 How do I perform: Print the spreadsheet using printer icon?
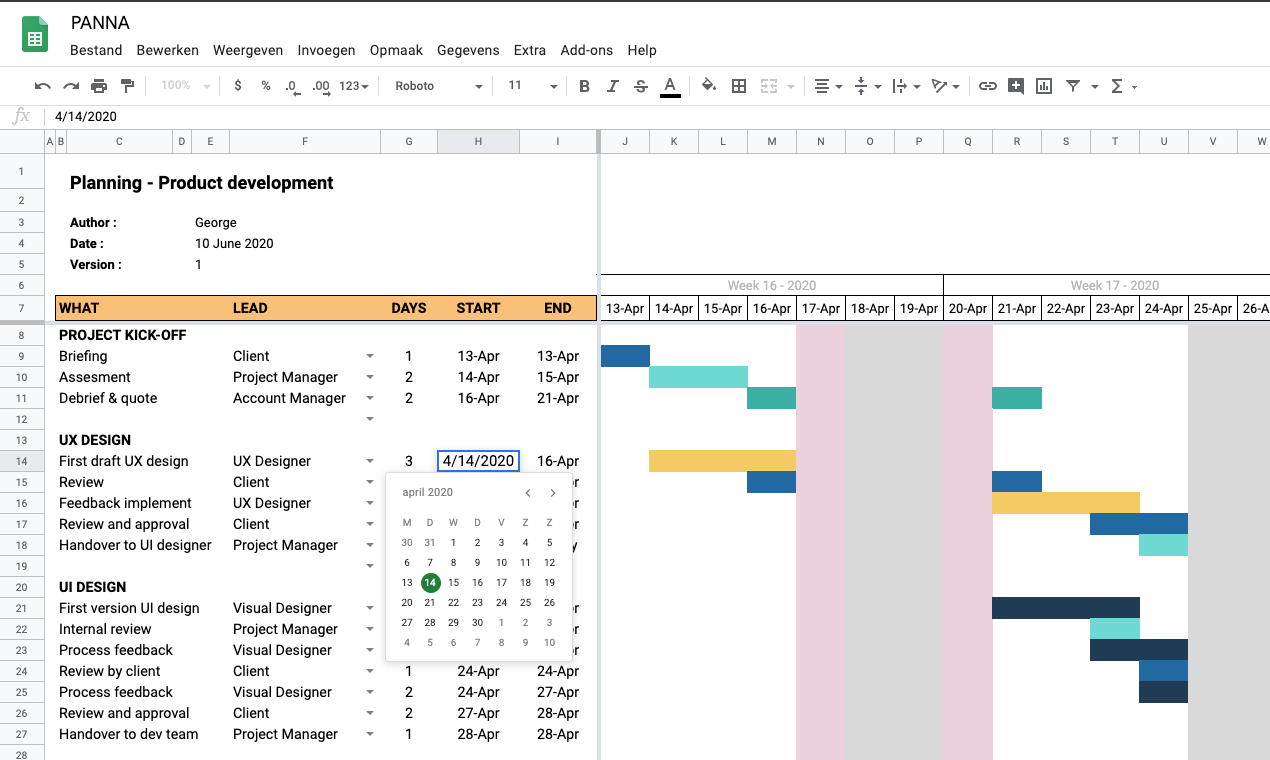(x=99, y=86)
